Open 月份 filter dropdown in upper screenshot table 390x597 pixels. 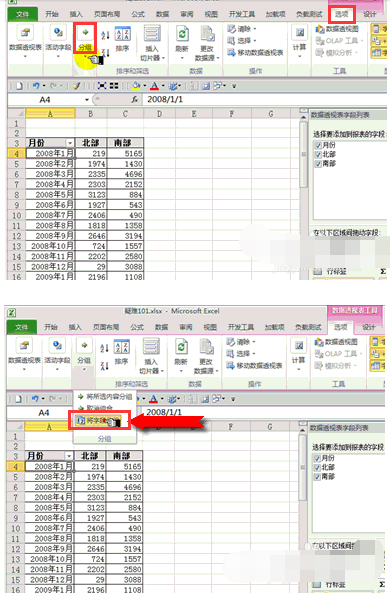pos(70,143)
